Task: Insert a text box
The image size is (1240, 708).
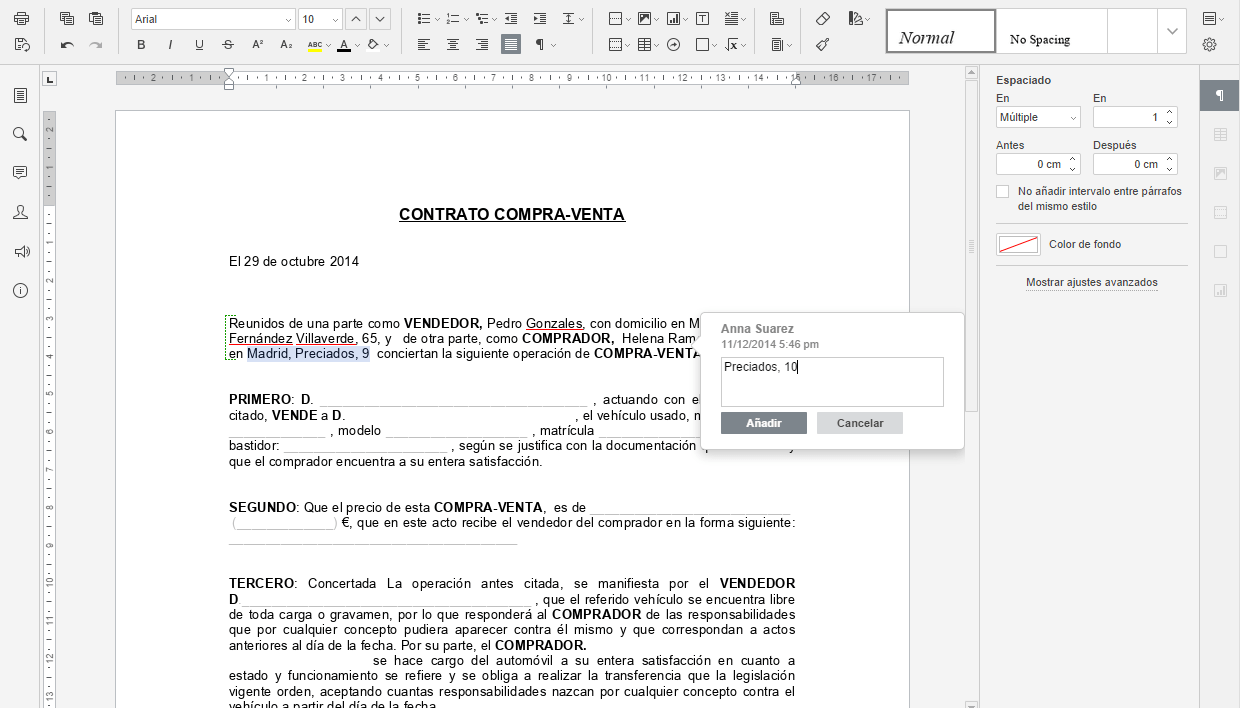Action: click(x=703, y=19)
